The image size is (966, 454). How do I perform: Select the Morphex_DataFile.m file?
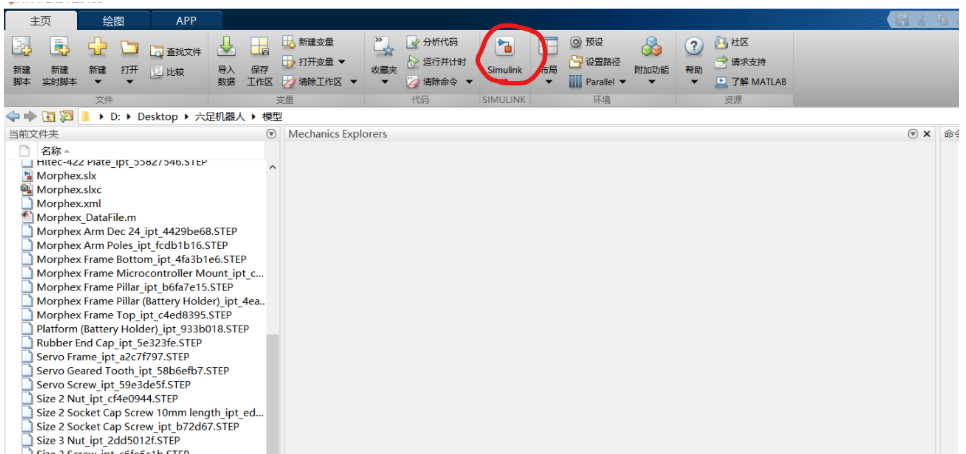point(86,217)
